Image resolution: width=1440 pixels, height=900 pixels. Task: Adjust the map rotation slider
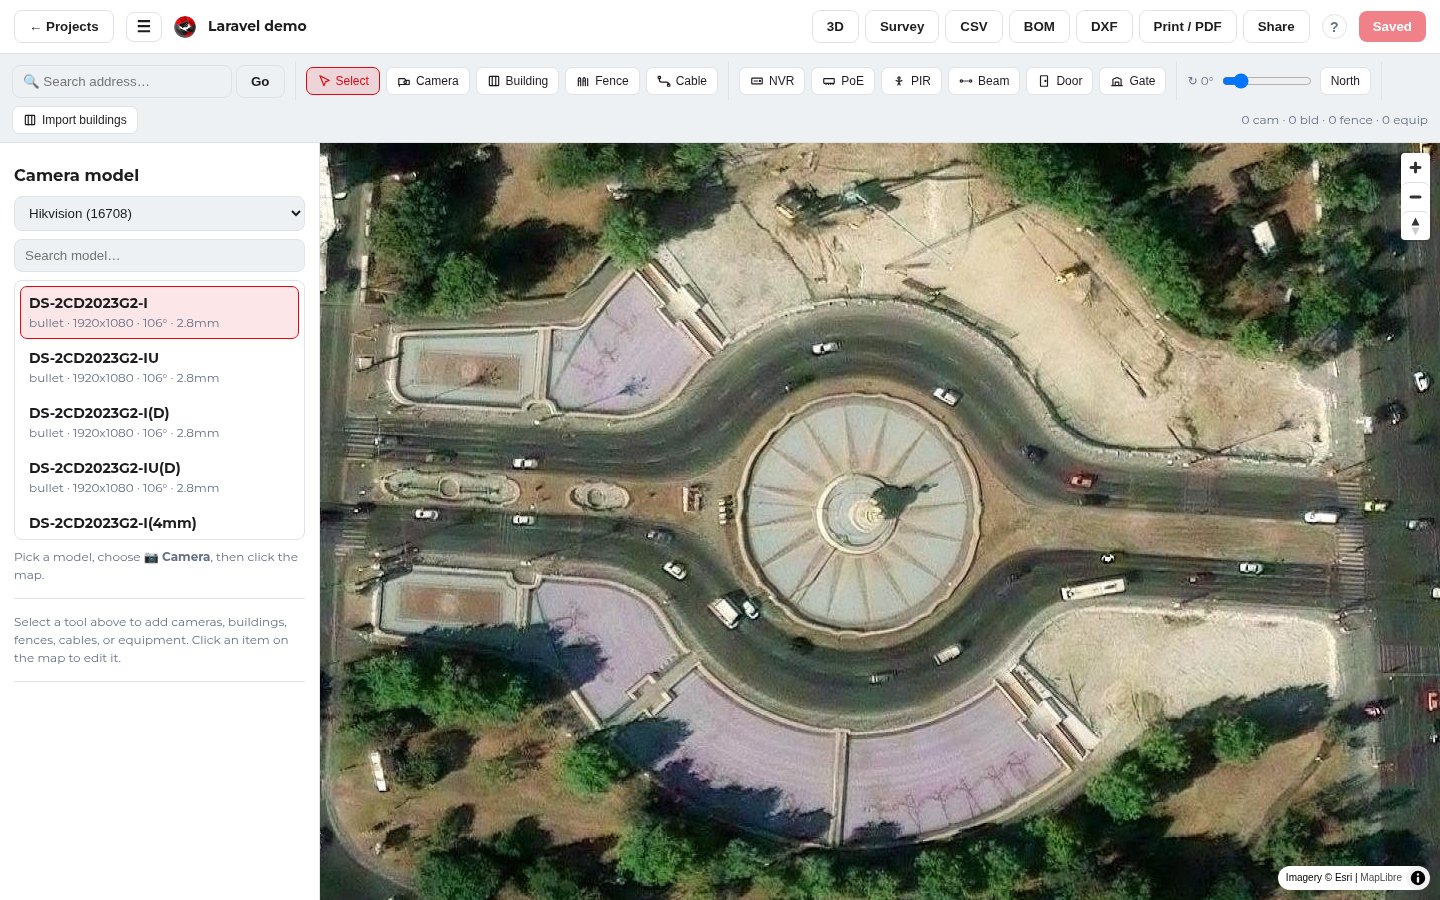1267,81
